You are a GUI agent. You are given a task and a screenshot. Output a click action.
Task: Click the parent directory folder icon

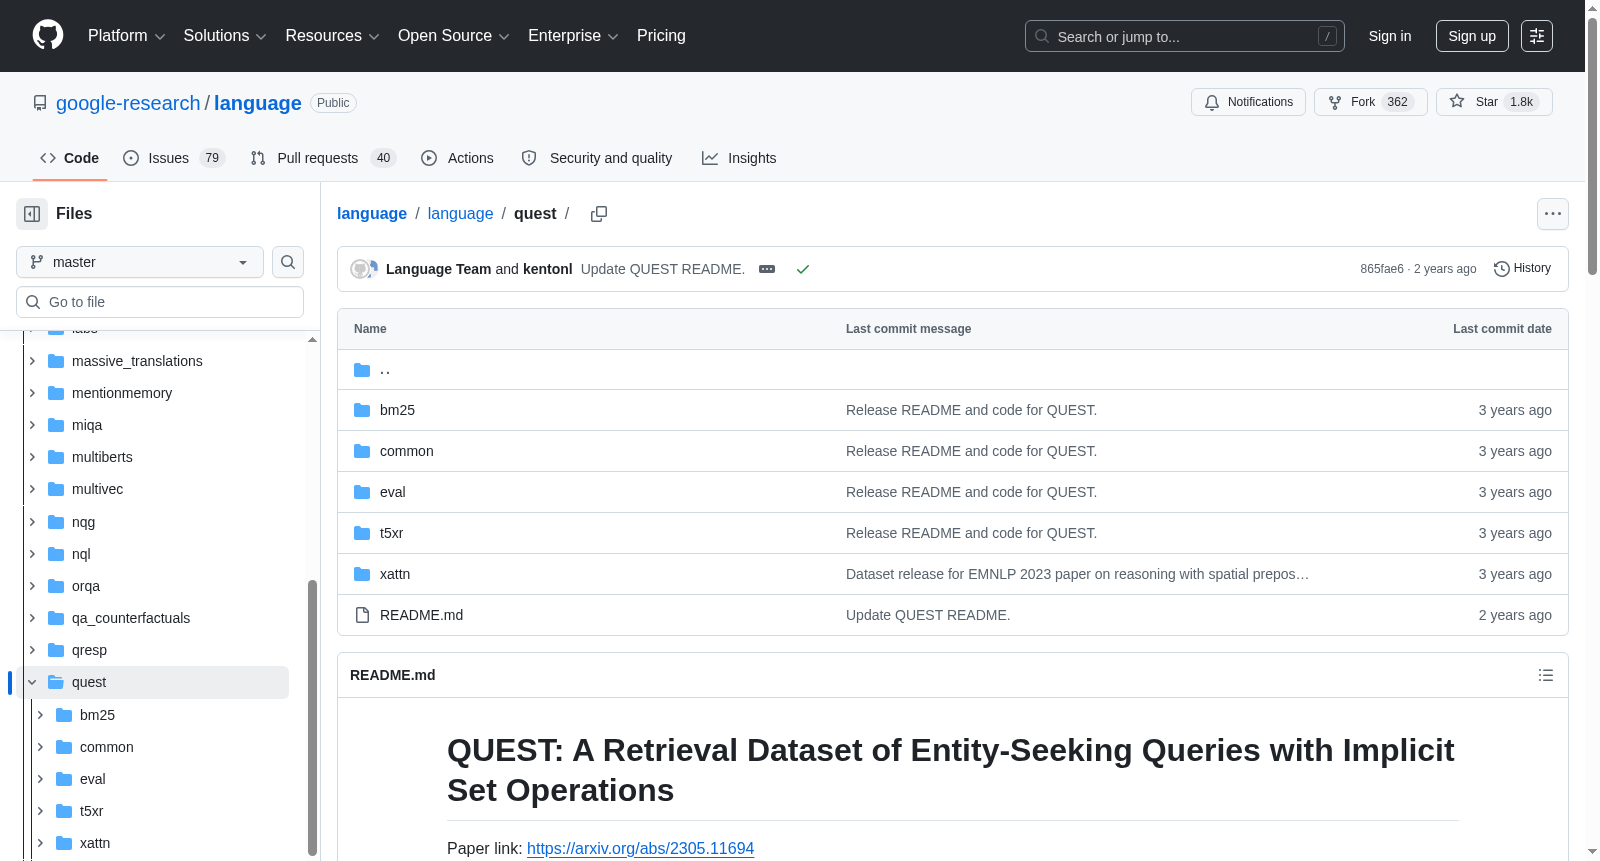[x=362, y=370]
